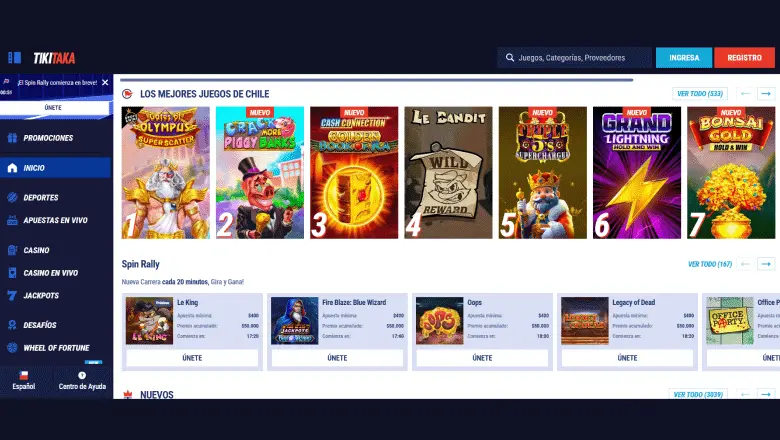Click the REGISTRO sign-up button

tap(744, 58)
